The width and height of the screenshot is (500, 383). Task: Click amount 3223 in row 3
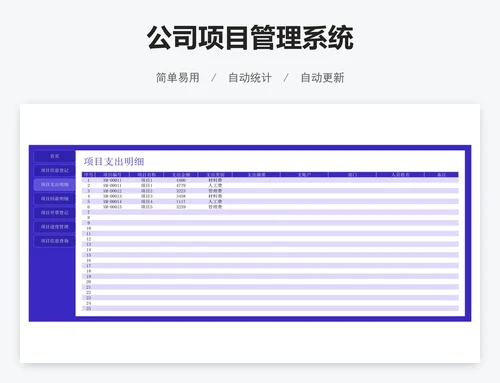(x=181, y=191)
